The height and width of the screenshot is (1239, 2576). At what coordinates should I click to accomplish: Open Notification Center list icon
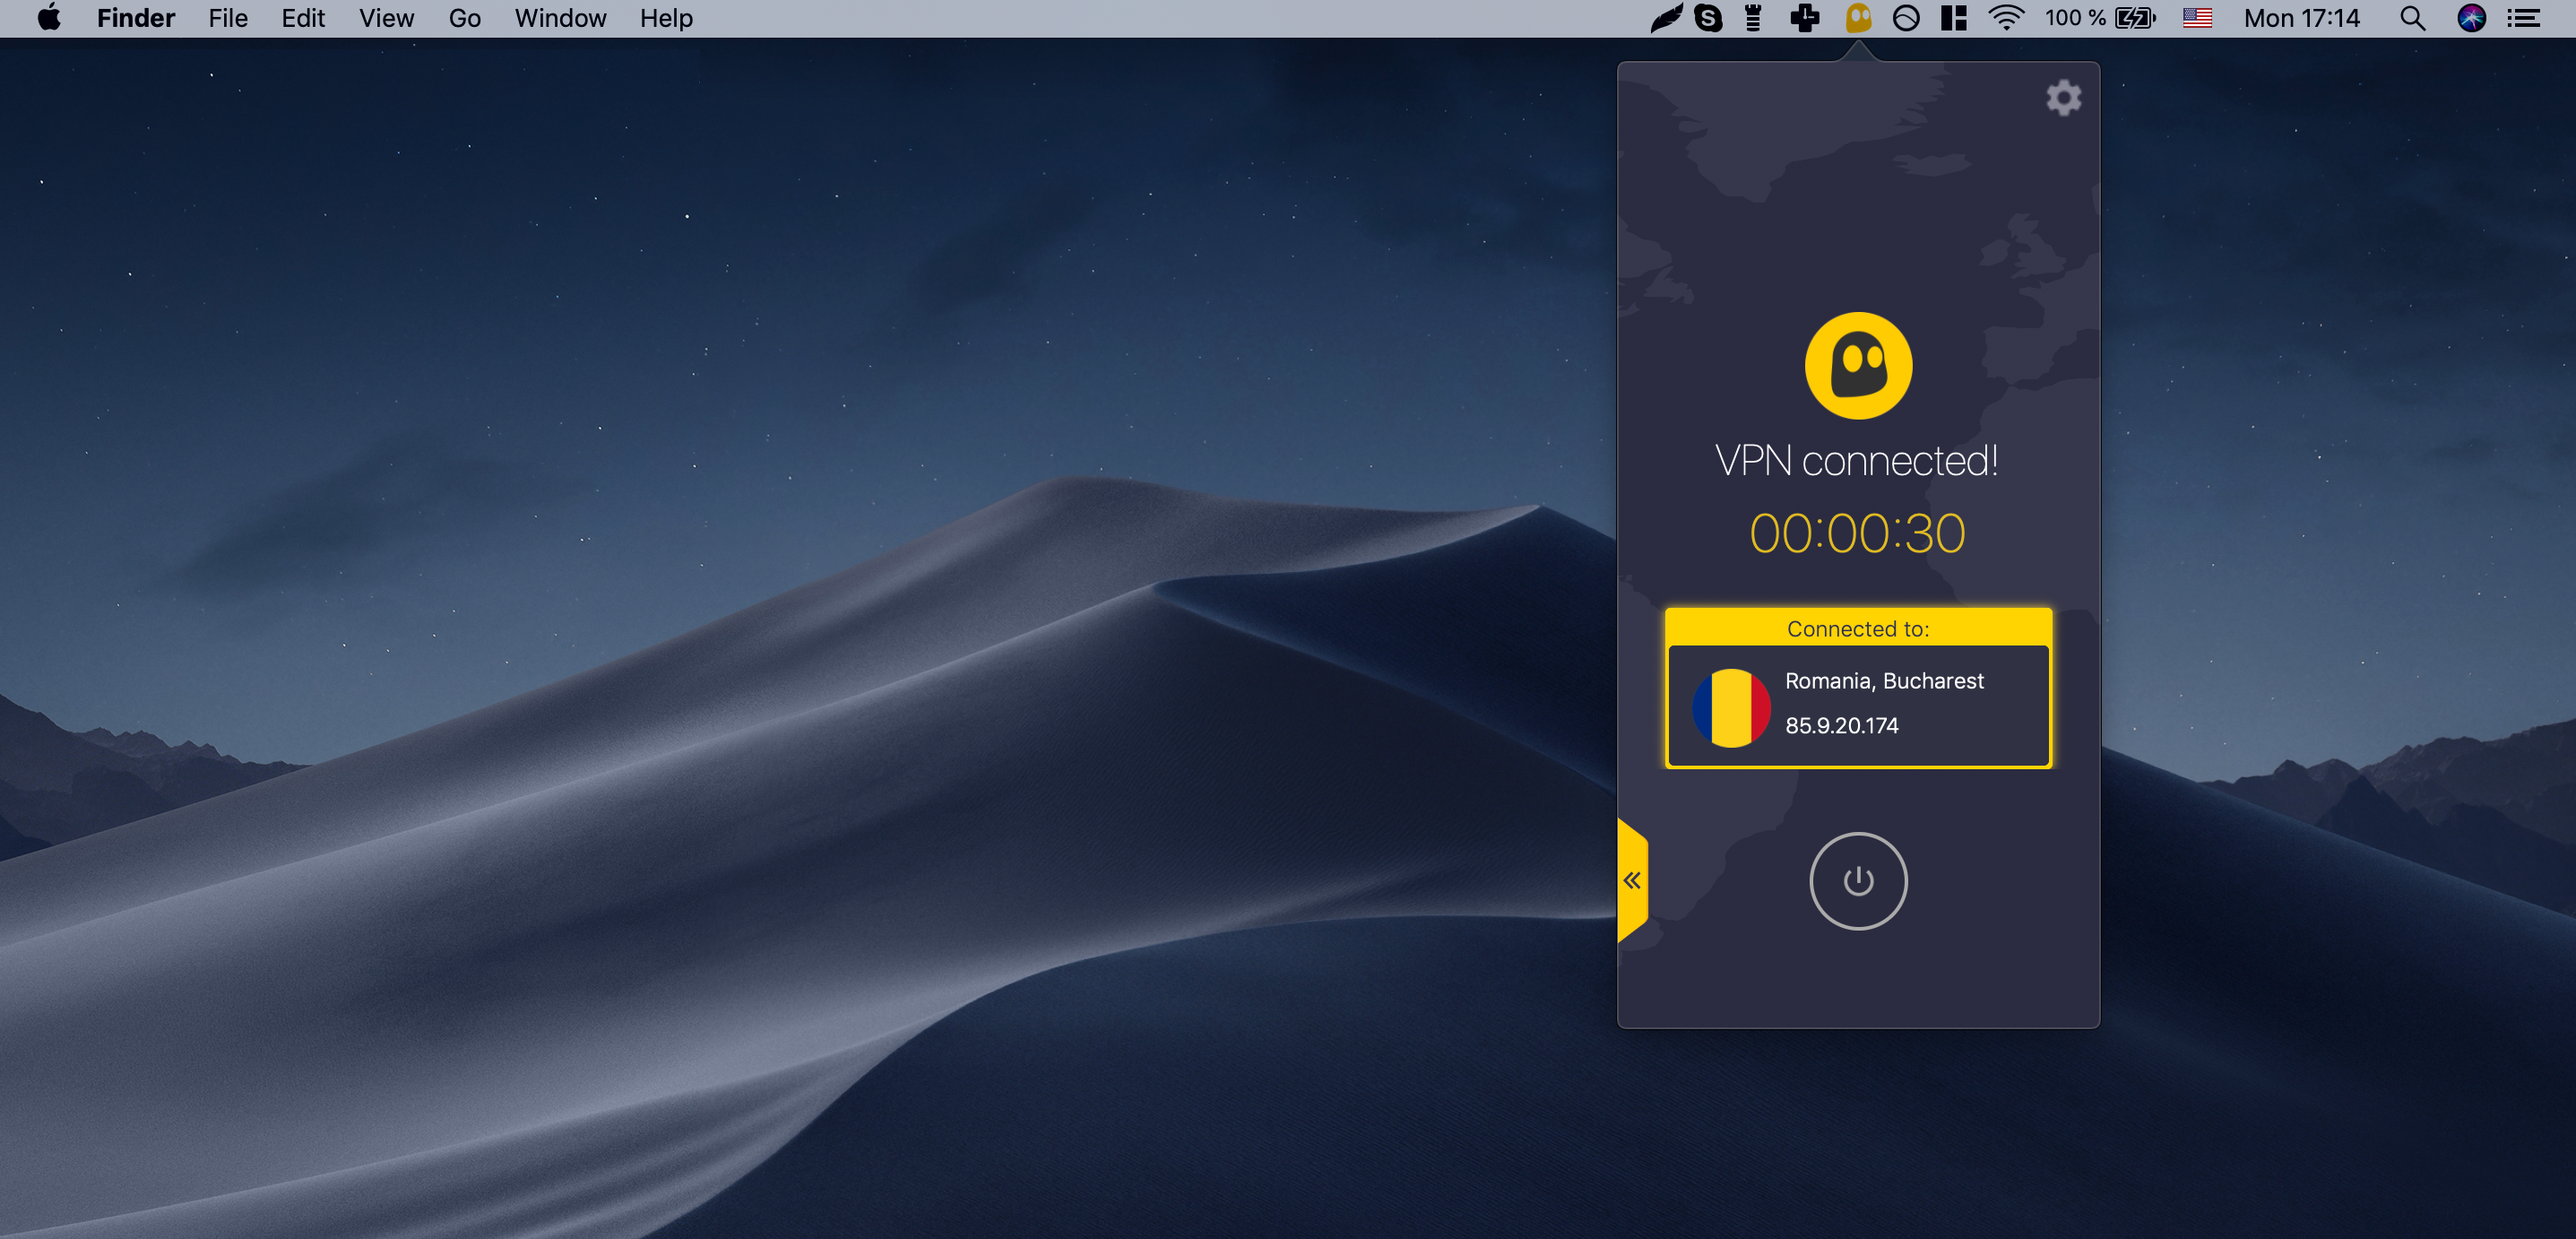2525,18
